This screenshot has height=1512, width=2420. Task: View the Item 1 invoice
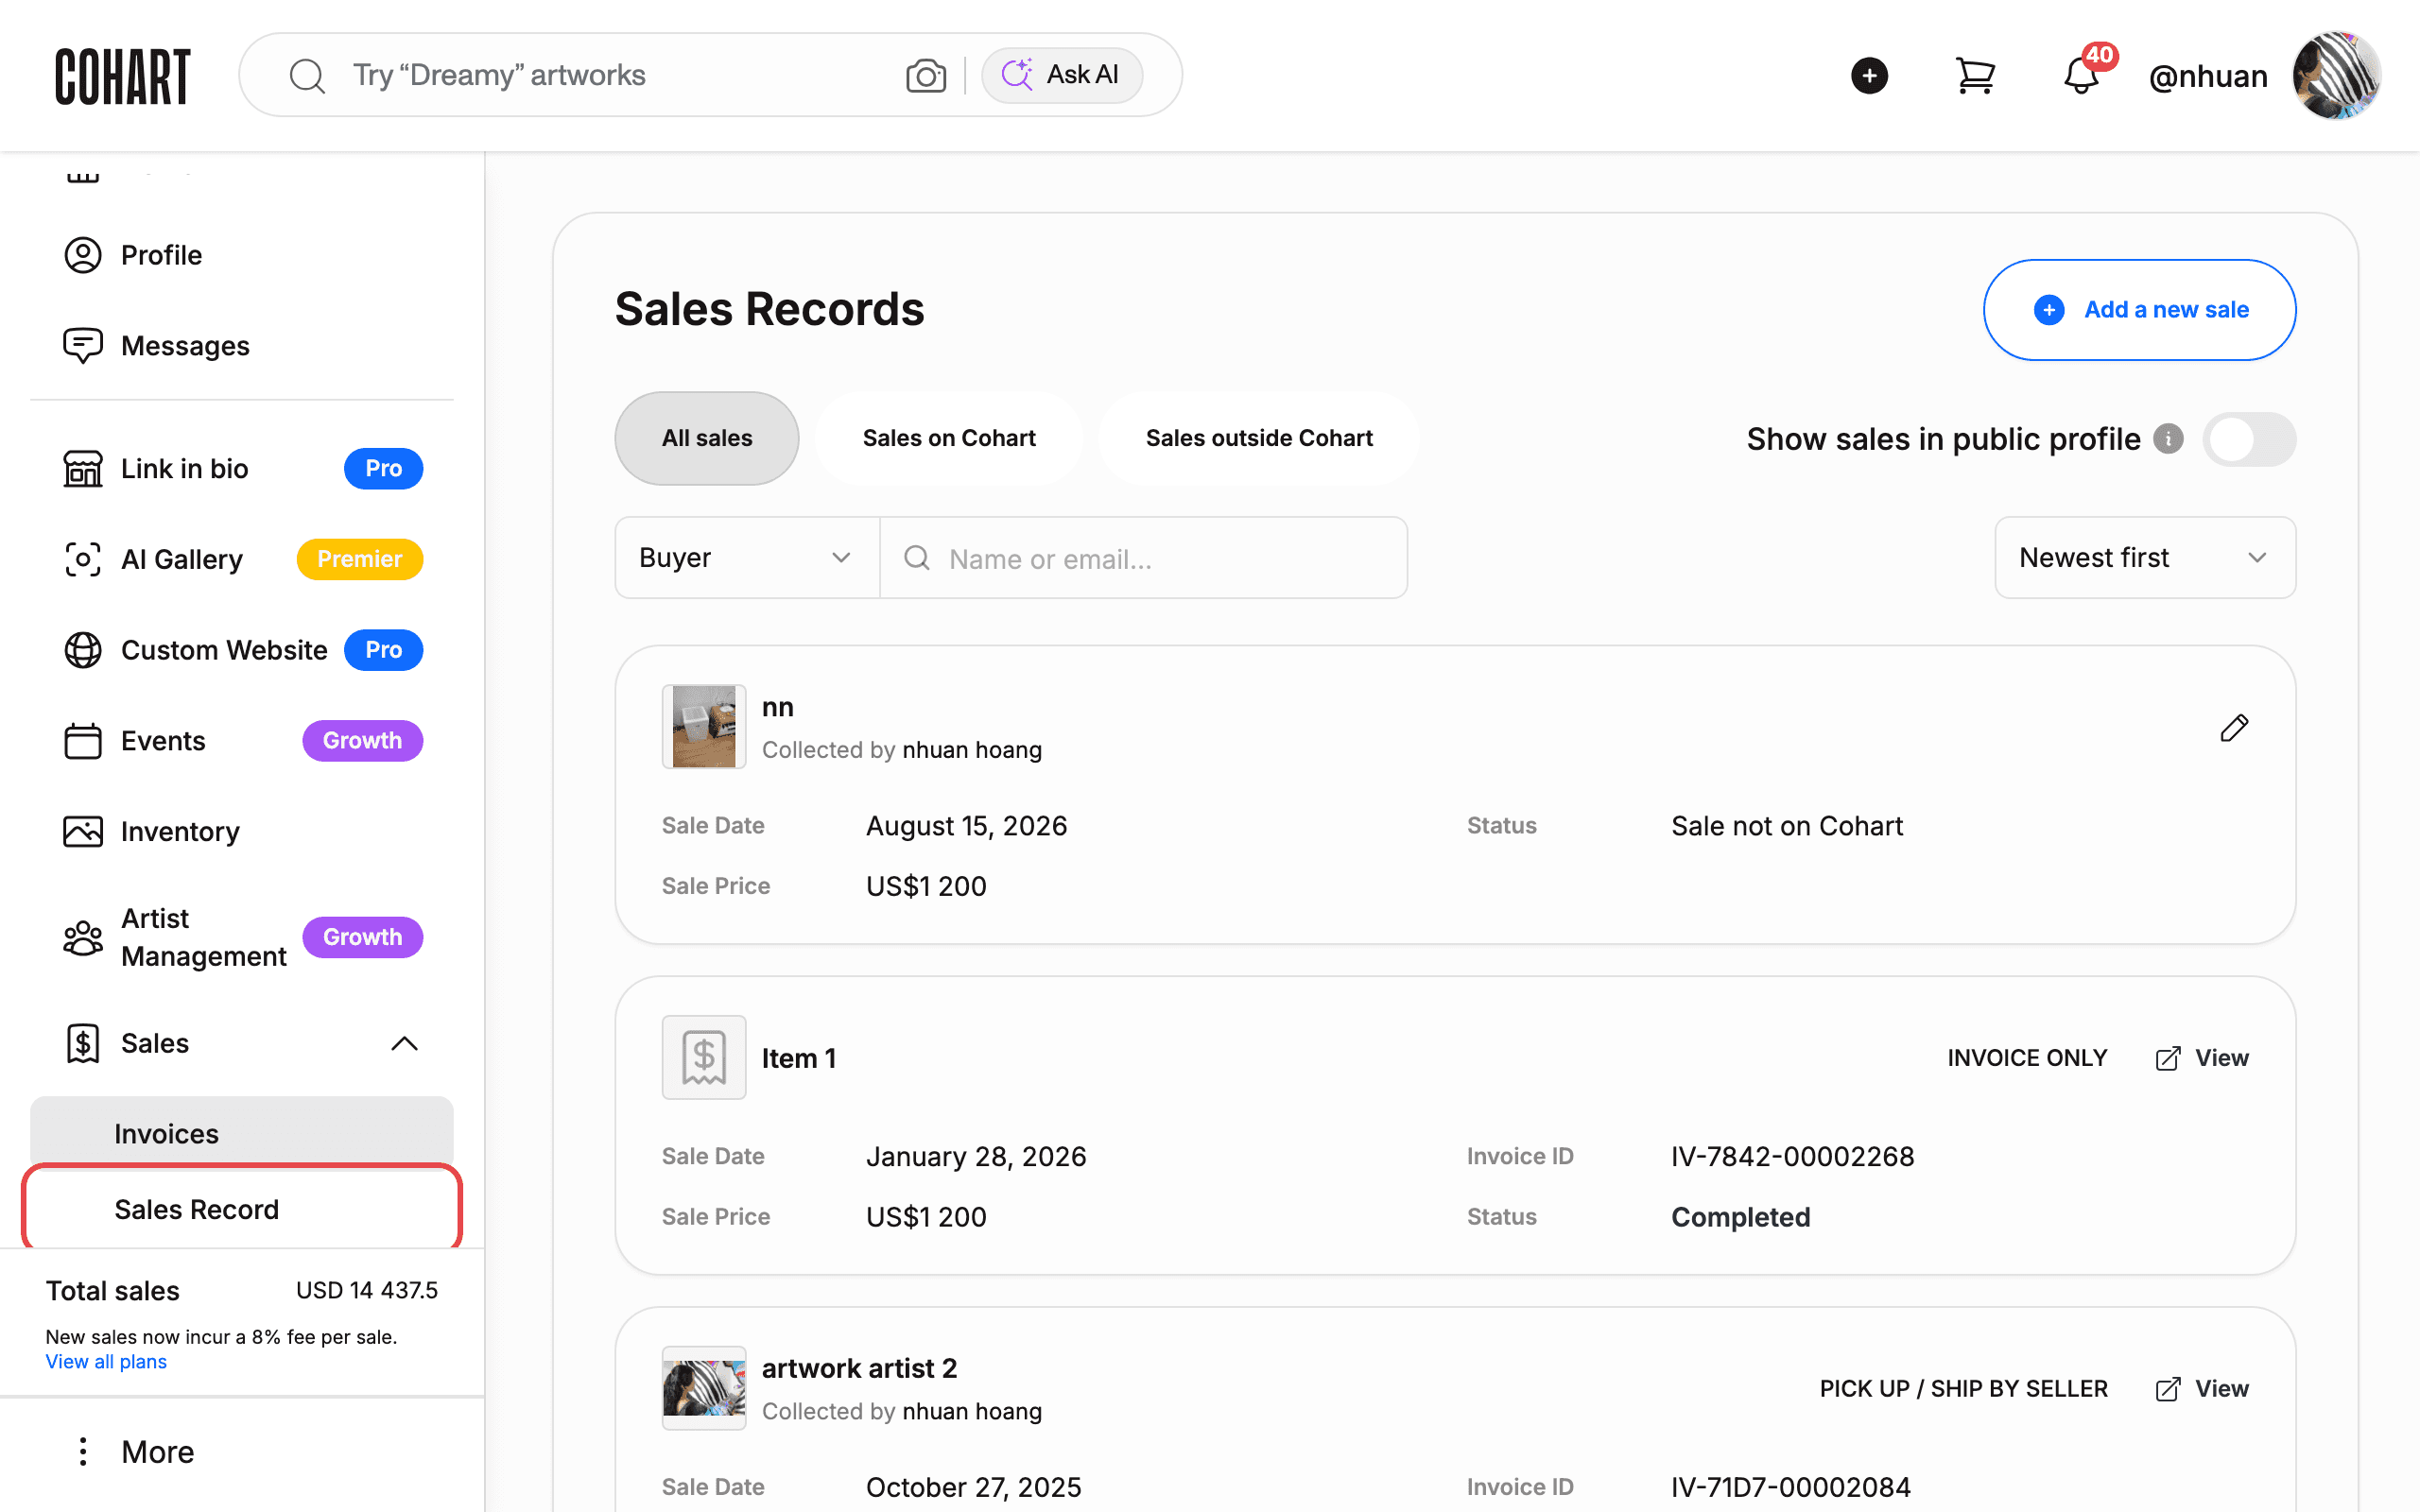click(x=2201, y=1058)
